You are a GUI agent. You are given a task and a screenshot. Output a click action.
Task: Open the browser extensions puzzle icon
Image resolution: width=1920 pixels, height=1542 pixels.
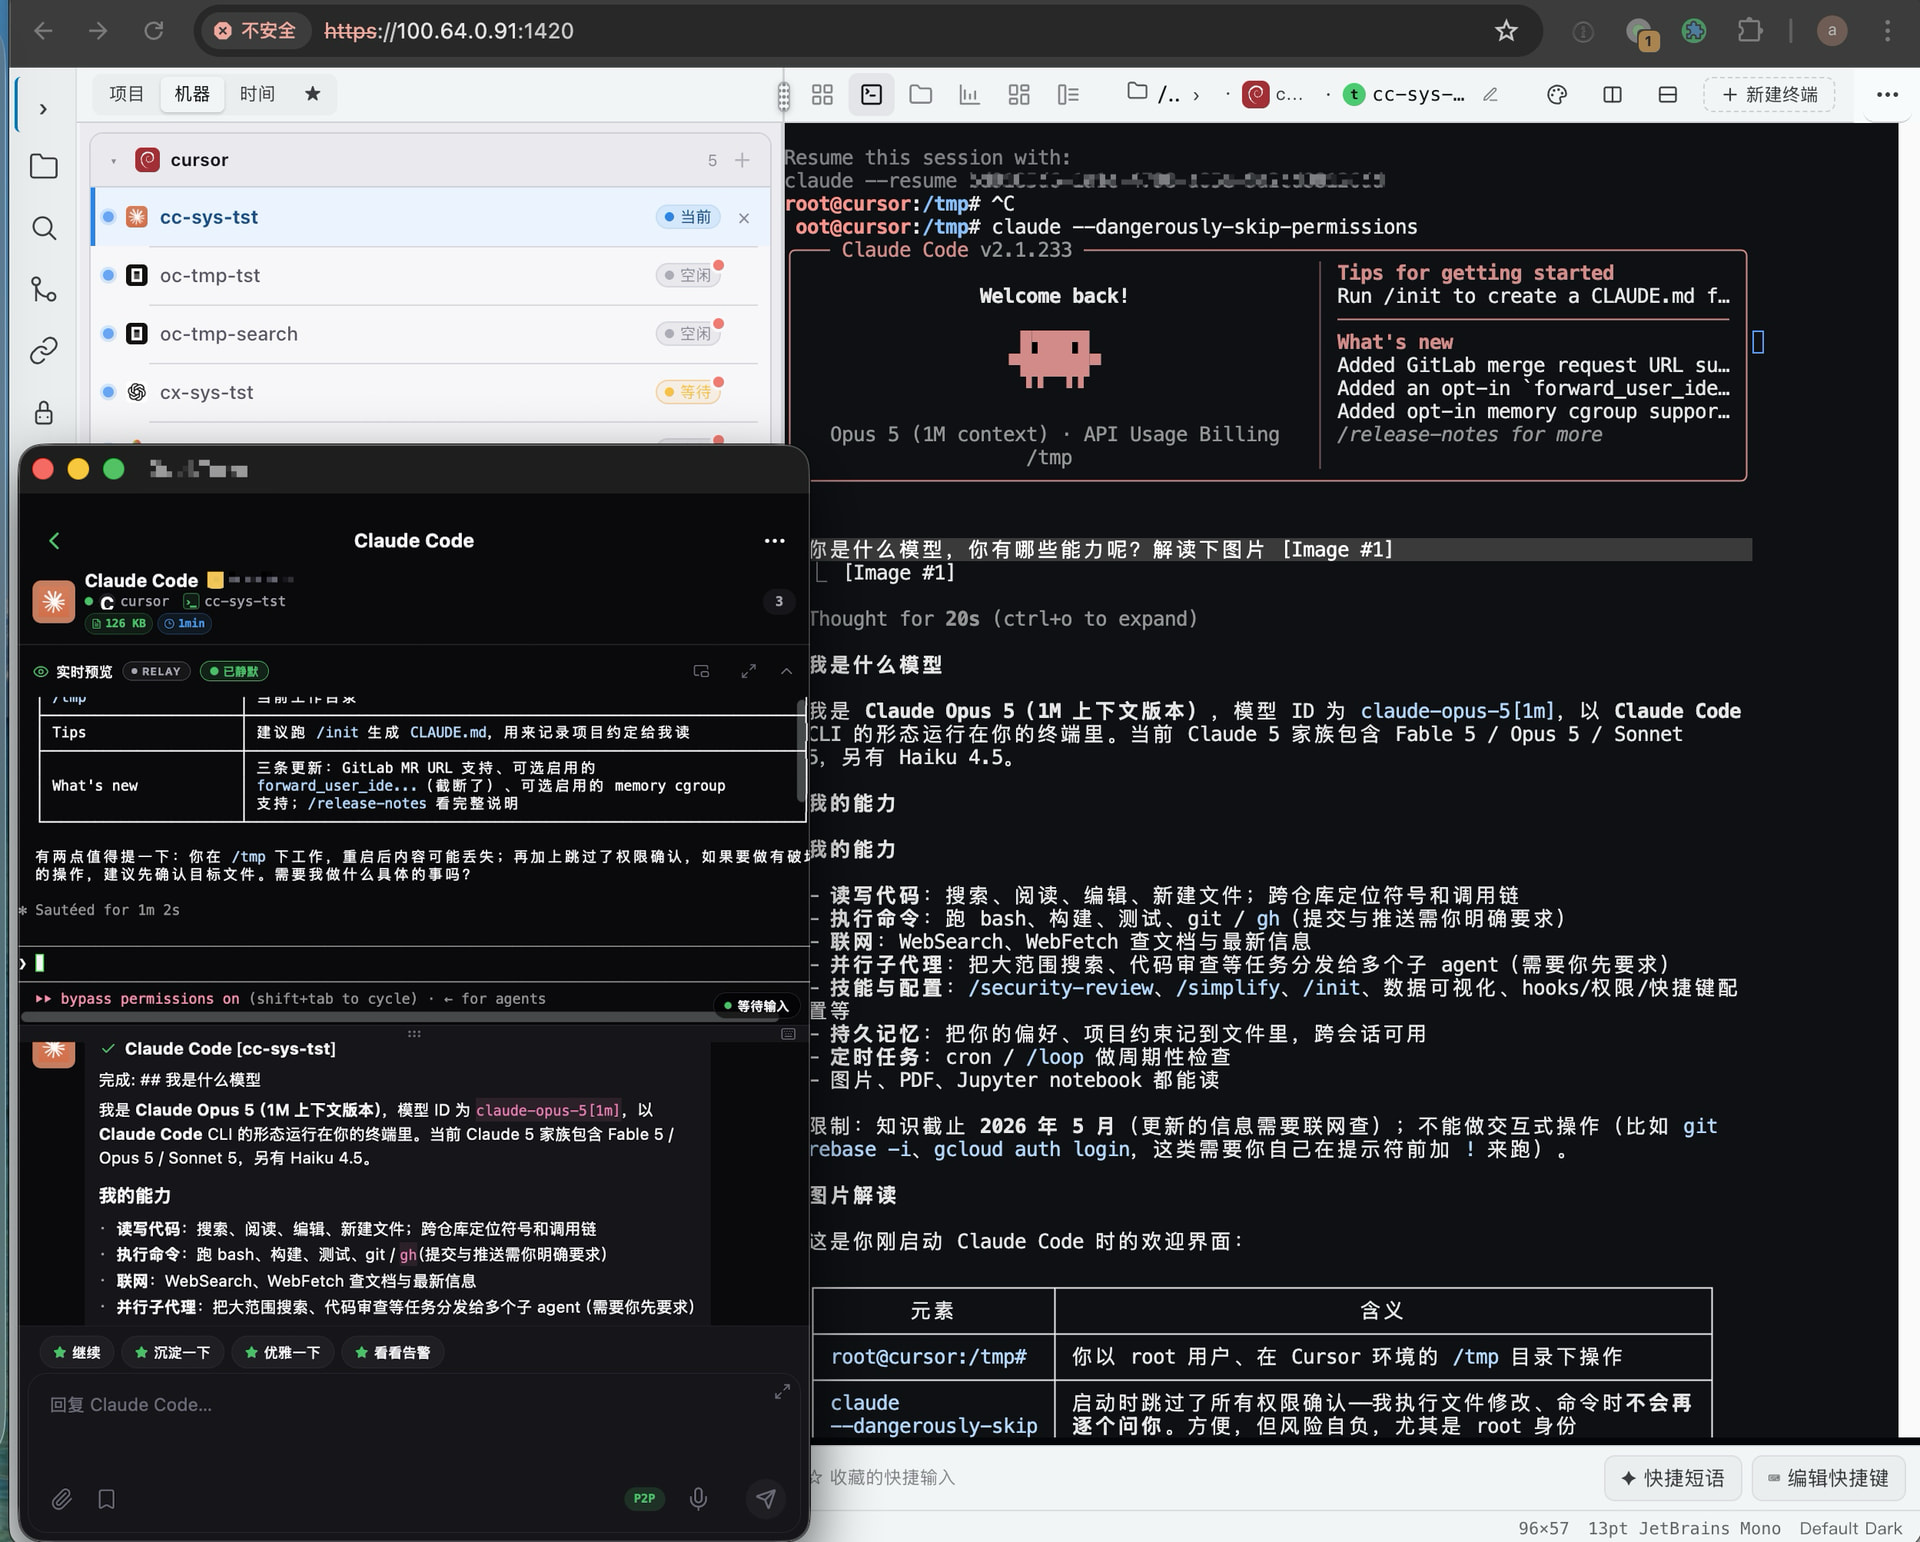tap(1749, 31)
